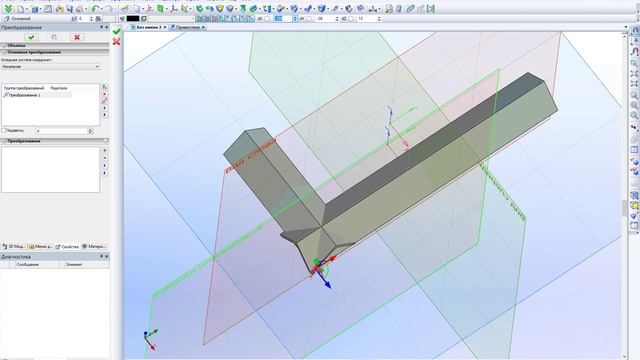This screenshot has width=640, height=360.
Task: Toggle the rightmost checkbox in the properties toolbar
Action: click(x=351, y=19)
